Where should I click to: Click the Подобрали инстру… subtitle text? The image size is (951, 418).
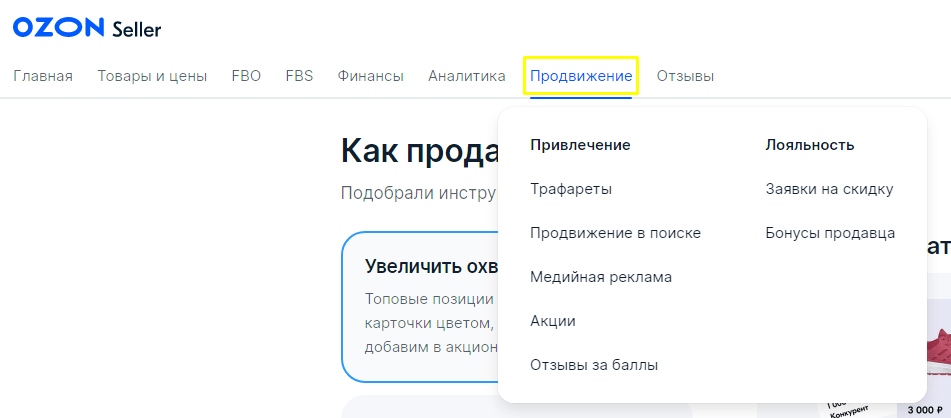pyautogui.click(x=418, y=193)
